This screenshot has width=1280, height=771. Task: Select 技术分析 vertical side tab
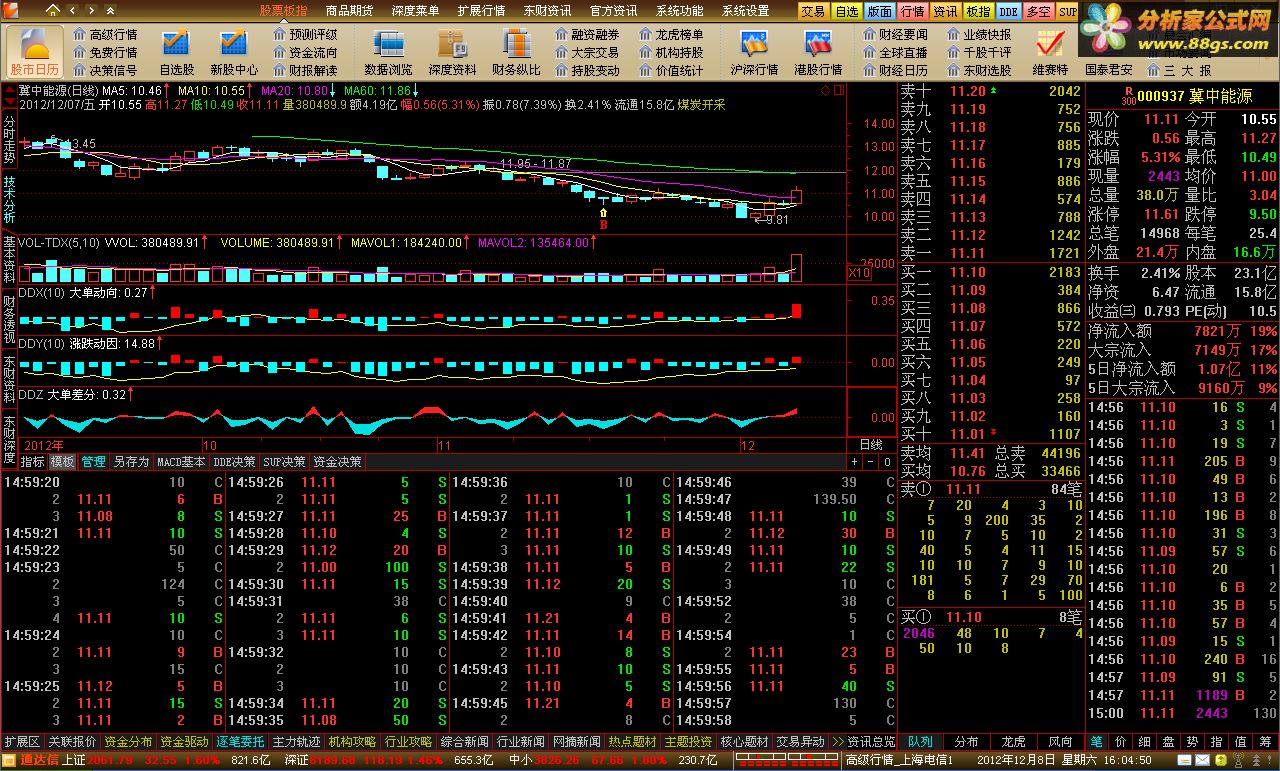(x=9, y=198)
